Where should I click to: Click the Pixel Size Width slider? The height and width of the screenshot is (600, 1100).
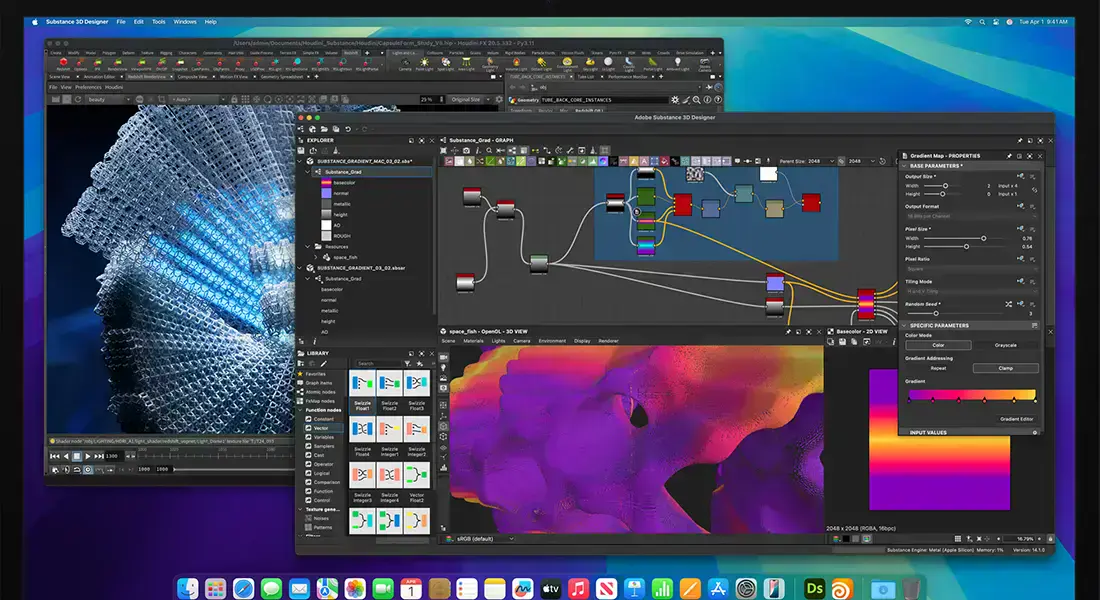click(965, 239)
